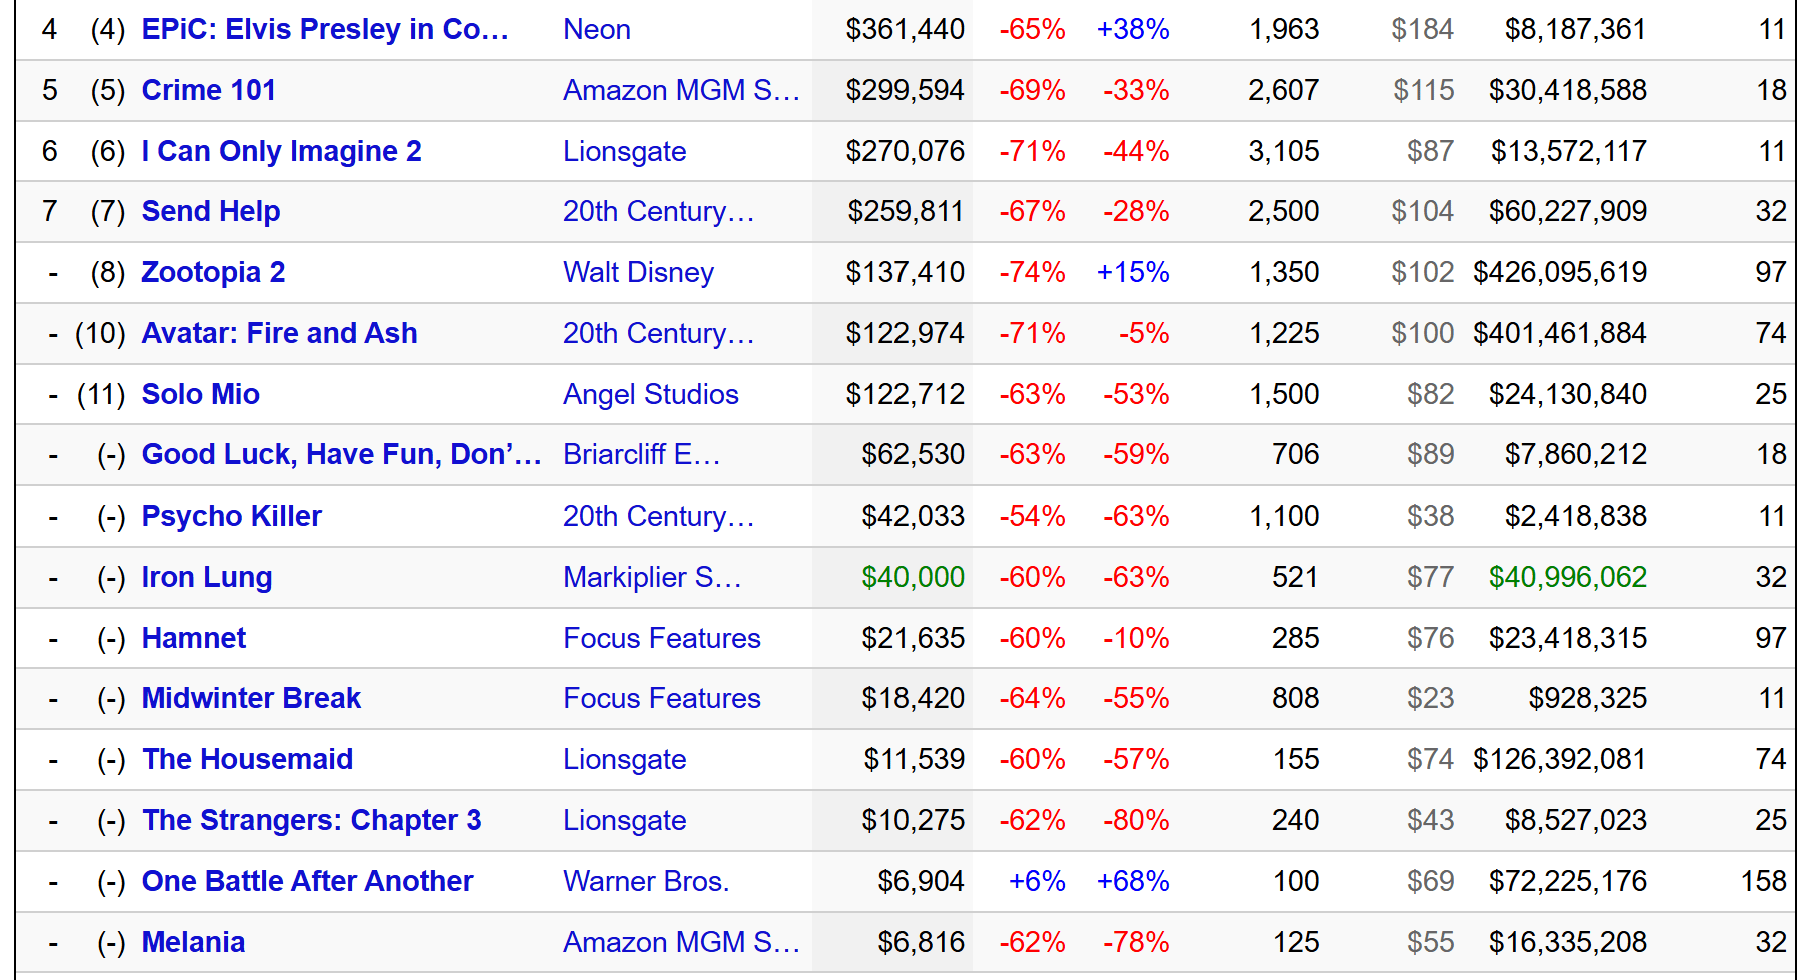
Task: Open the Neon distributor link
Action: (x=596, y=29)
